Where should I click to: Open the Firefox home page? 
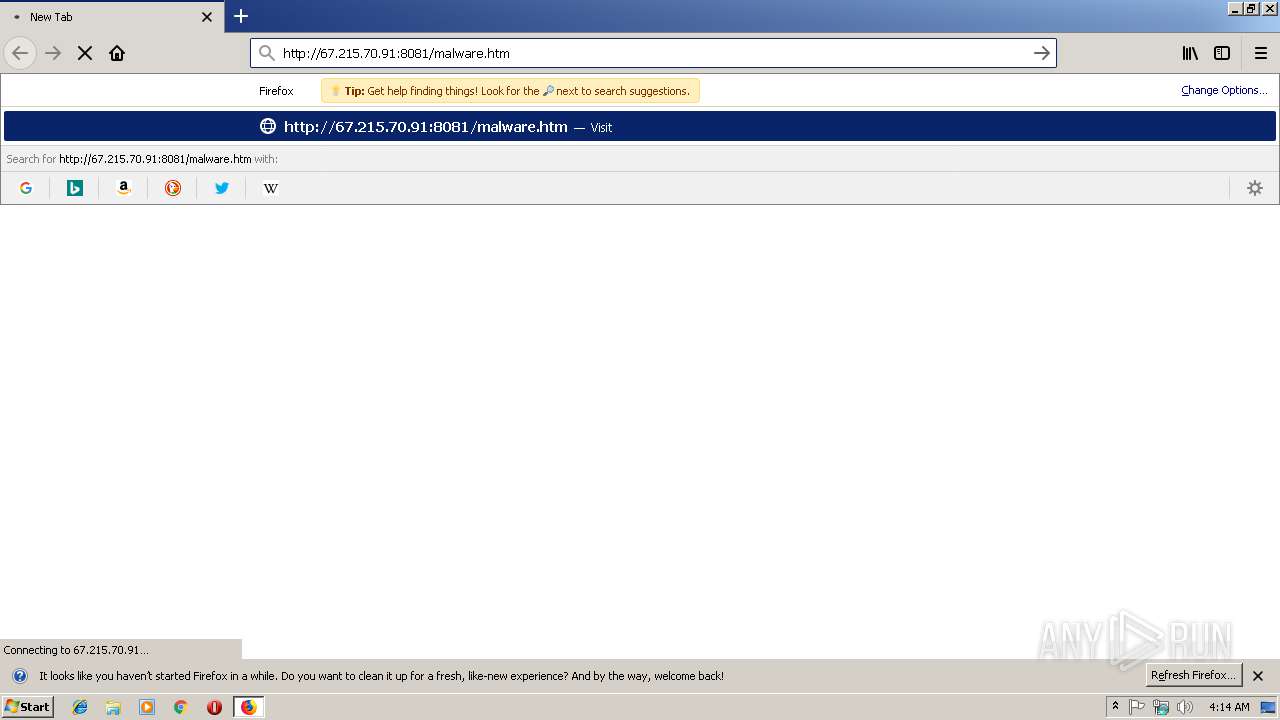click(117, 53)
